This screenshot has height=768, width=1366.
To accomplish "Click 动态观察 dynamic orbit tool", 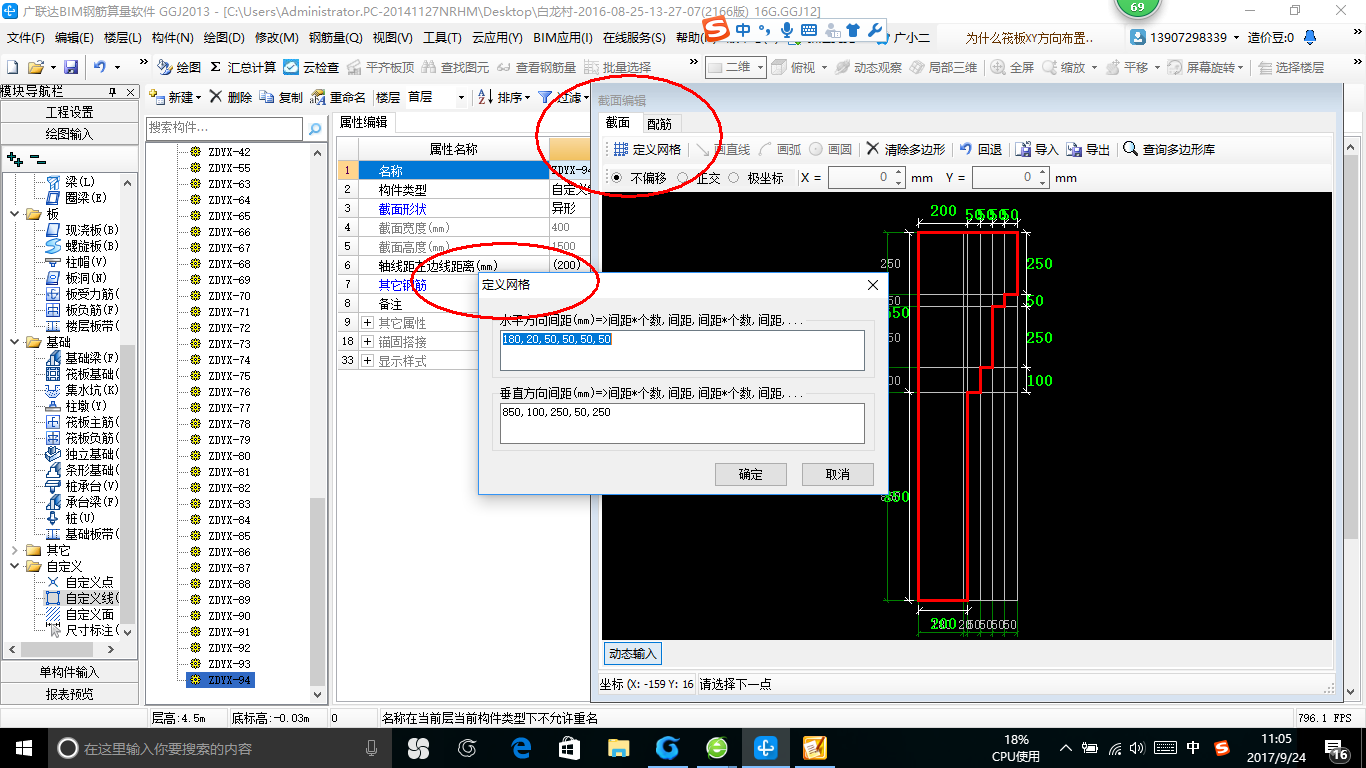I will point(868,67).
